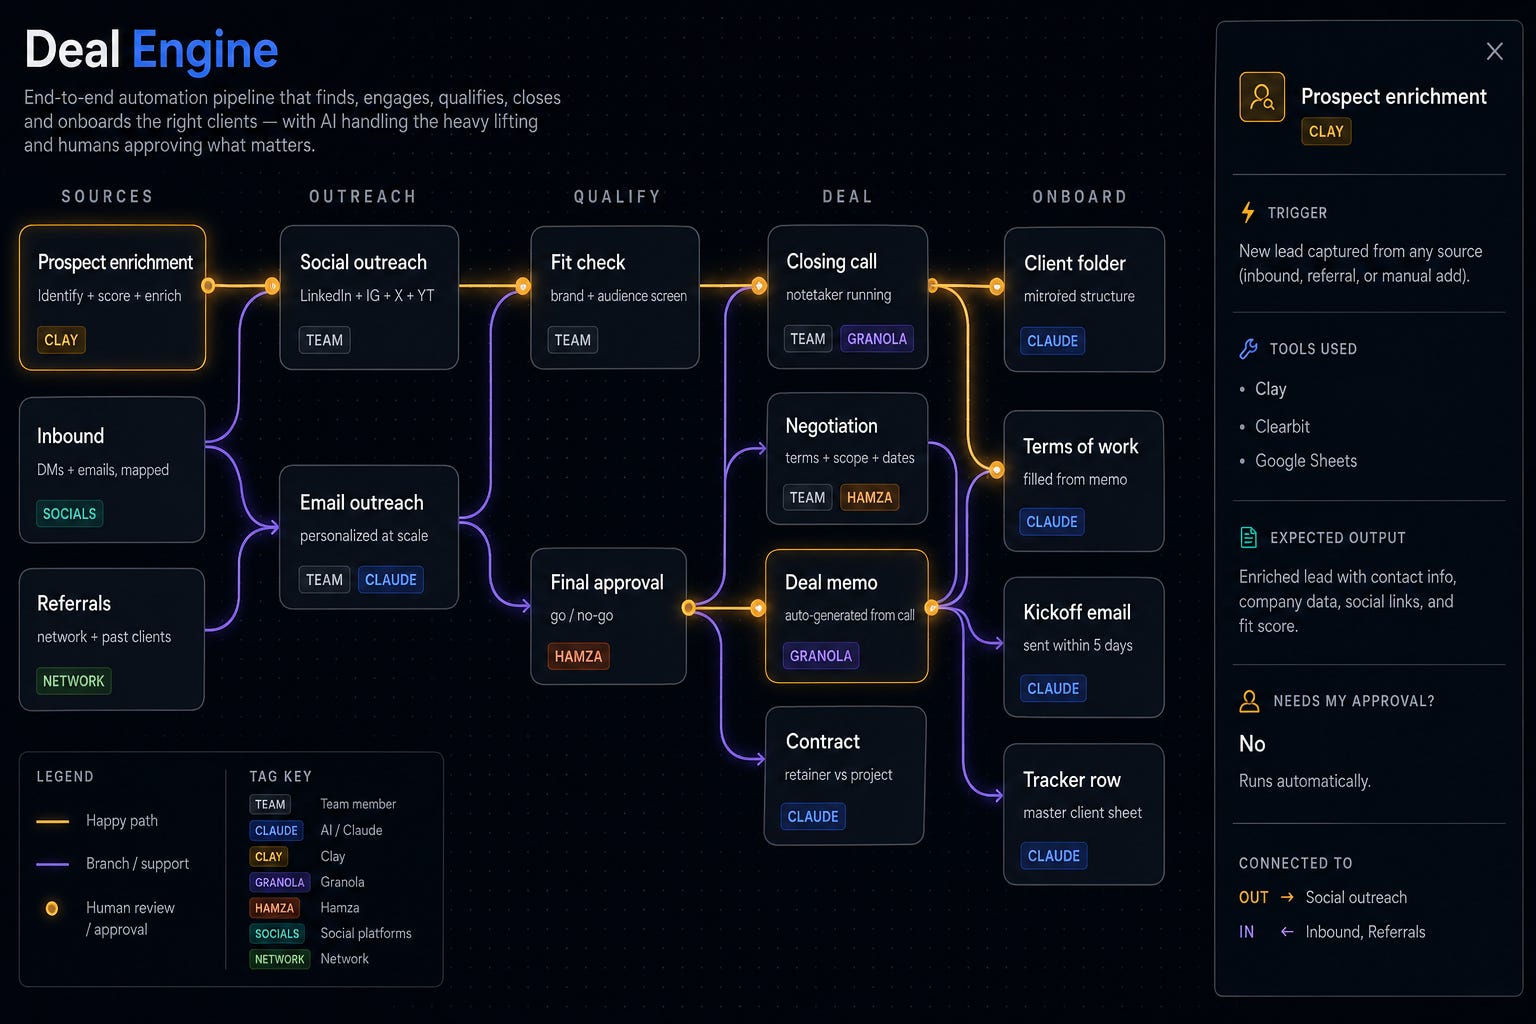The width and height of the screenshot is (1536, 1024).
Task: Click the ONBOARD column header
Action: coord(1080,196)
